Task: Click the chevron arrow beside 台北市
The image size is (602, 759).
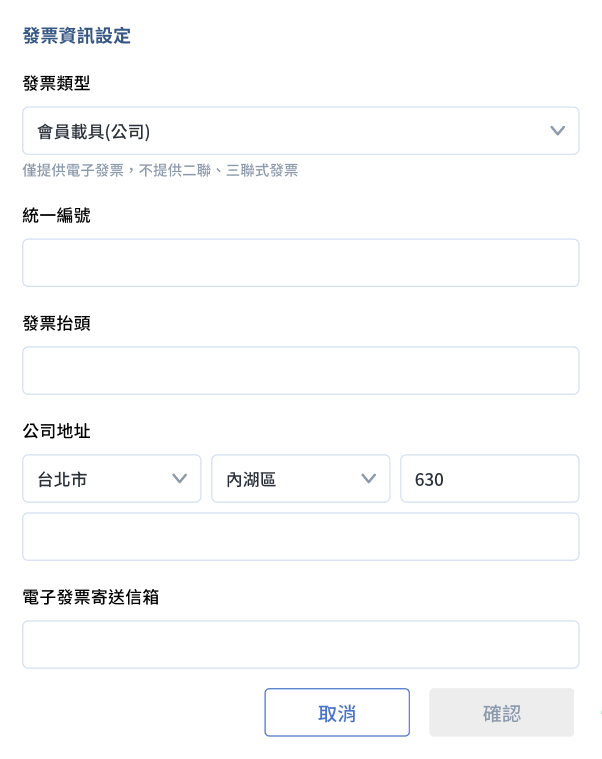Action: pos(180,479)
